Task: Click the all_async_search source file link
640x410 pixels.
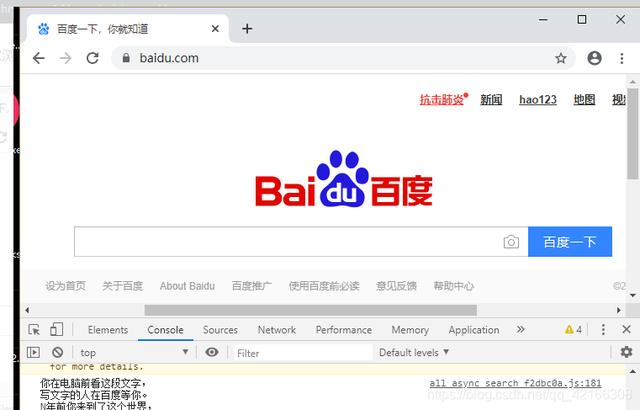Action: click(515, 383)
